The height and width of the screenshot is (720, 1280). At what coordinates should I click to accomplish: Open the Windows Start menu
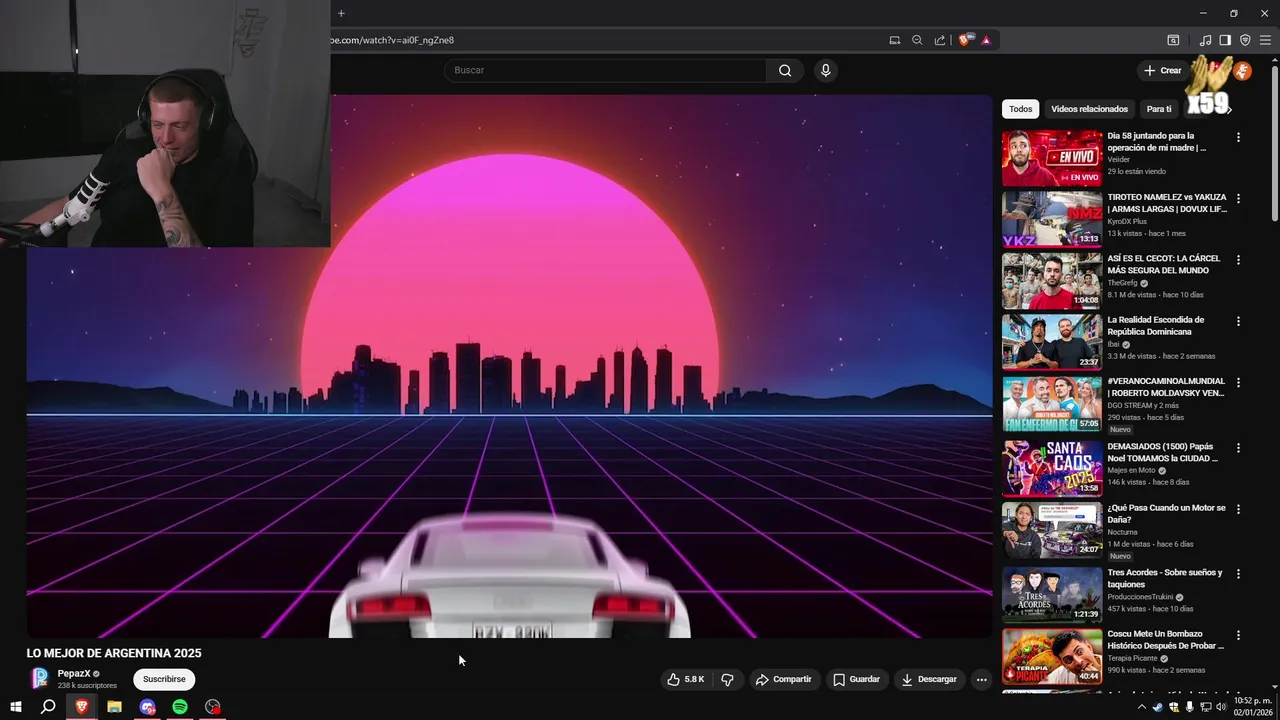coord(16,707)
